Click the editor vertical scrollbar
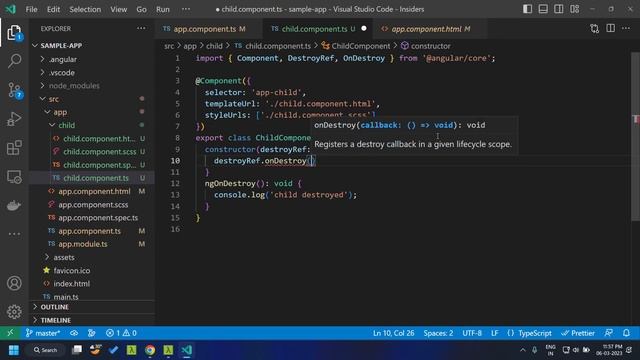 pos(635,137)
